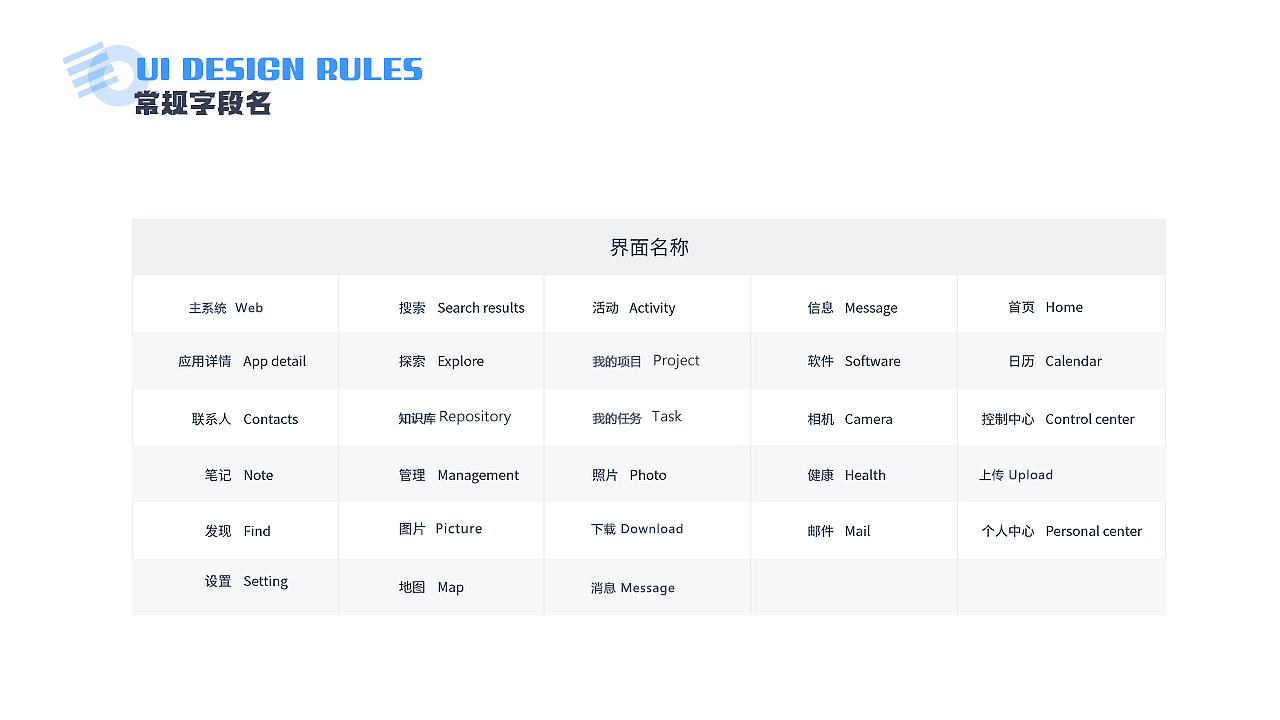Click the 活动 Activity cell
This screenshot has height=720, width=1280.
pyautogui.click(x=634, y=308)
